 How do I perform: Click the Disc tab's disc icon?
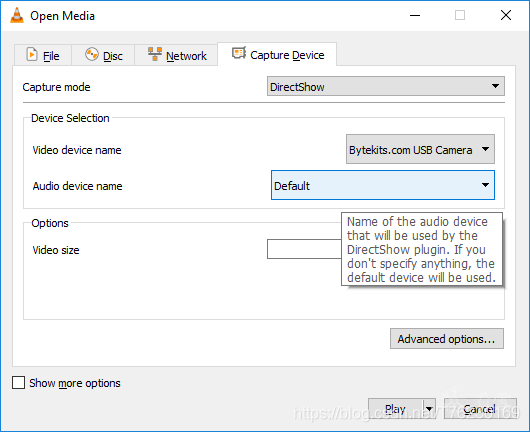(x=92, y=54)
